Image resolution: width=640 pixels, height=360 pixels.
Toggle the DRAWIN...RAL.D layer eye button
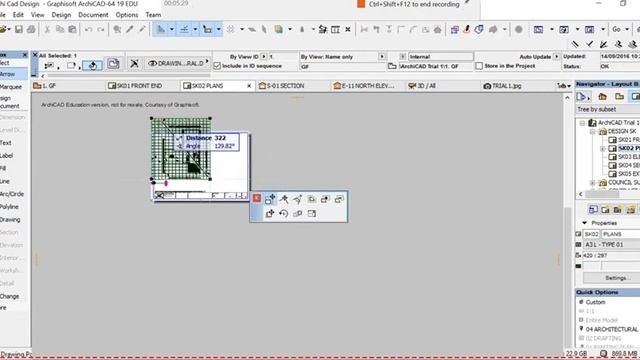(177, 63)
